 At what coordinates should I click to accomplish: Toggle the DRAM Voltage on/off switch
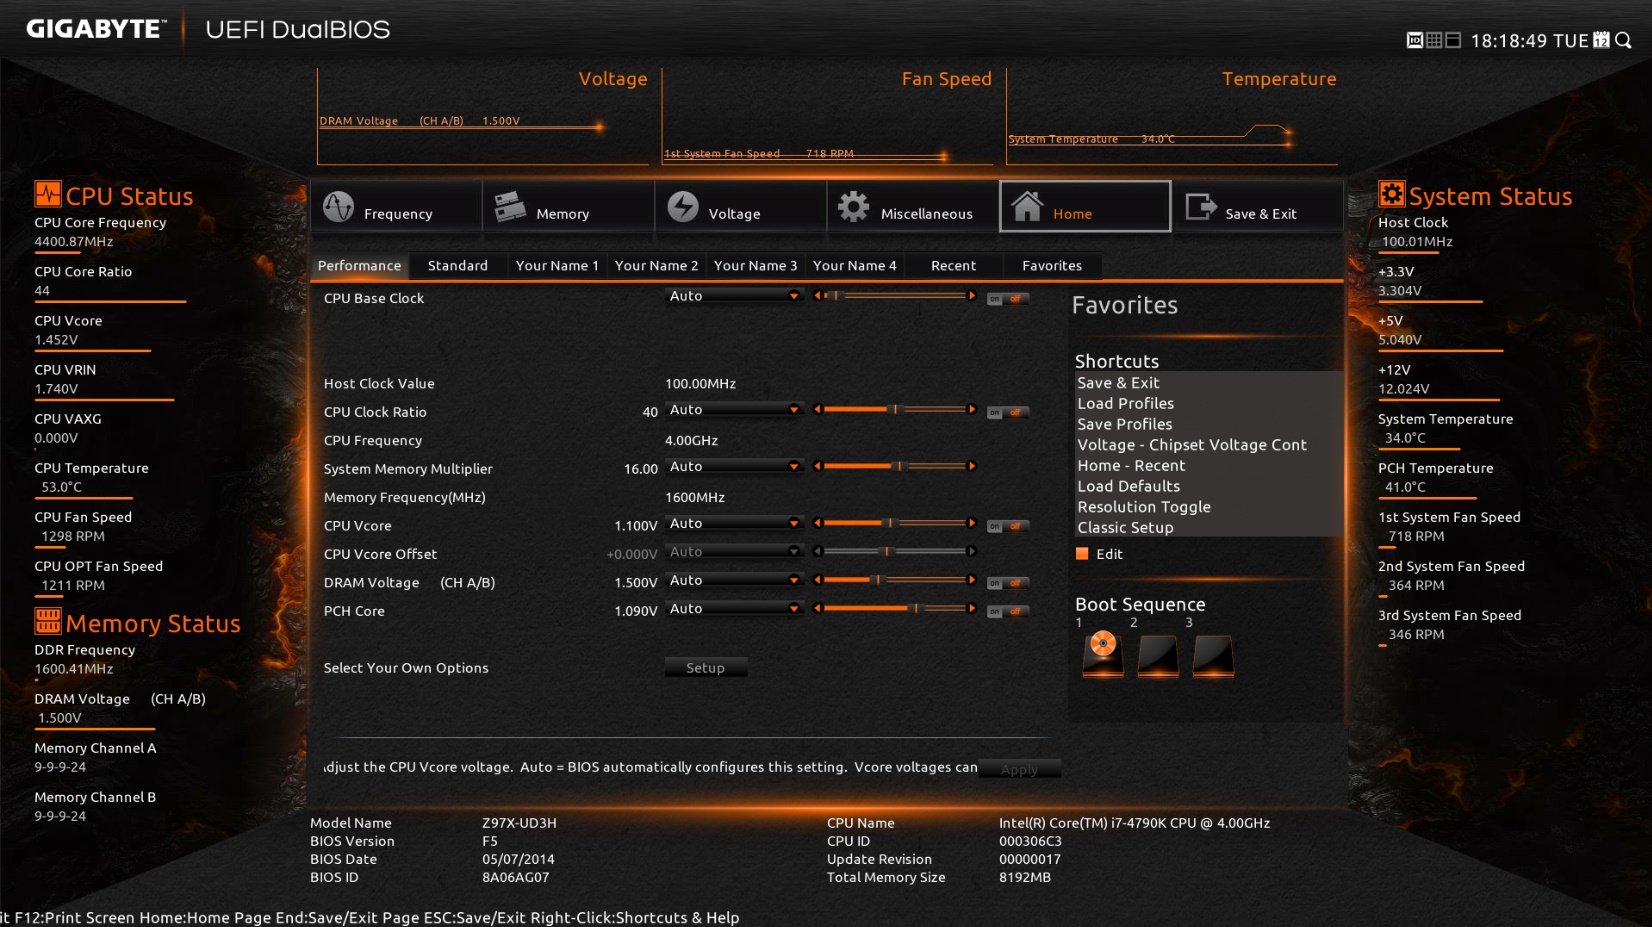(x=1006, y=583)
